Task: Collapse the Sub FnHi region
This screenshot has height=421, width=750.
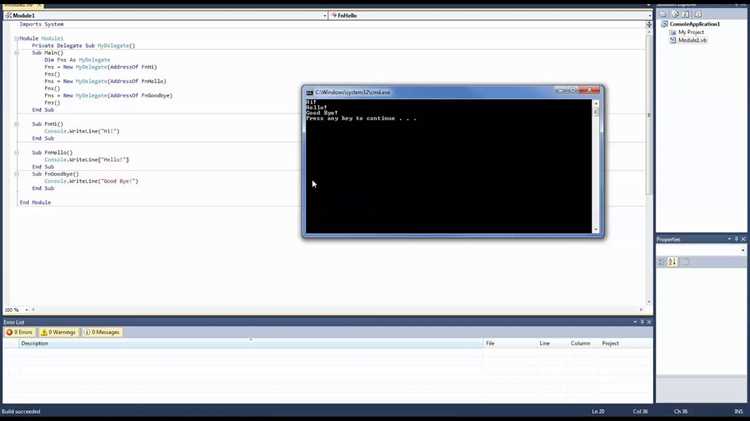Action: pos(16,124)
